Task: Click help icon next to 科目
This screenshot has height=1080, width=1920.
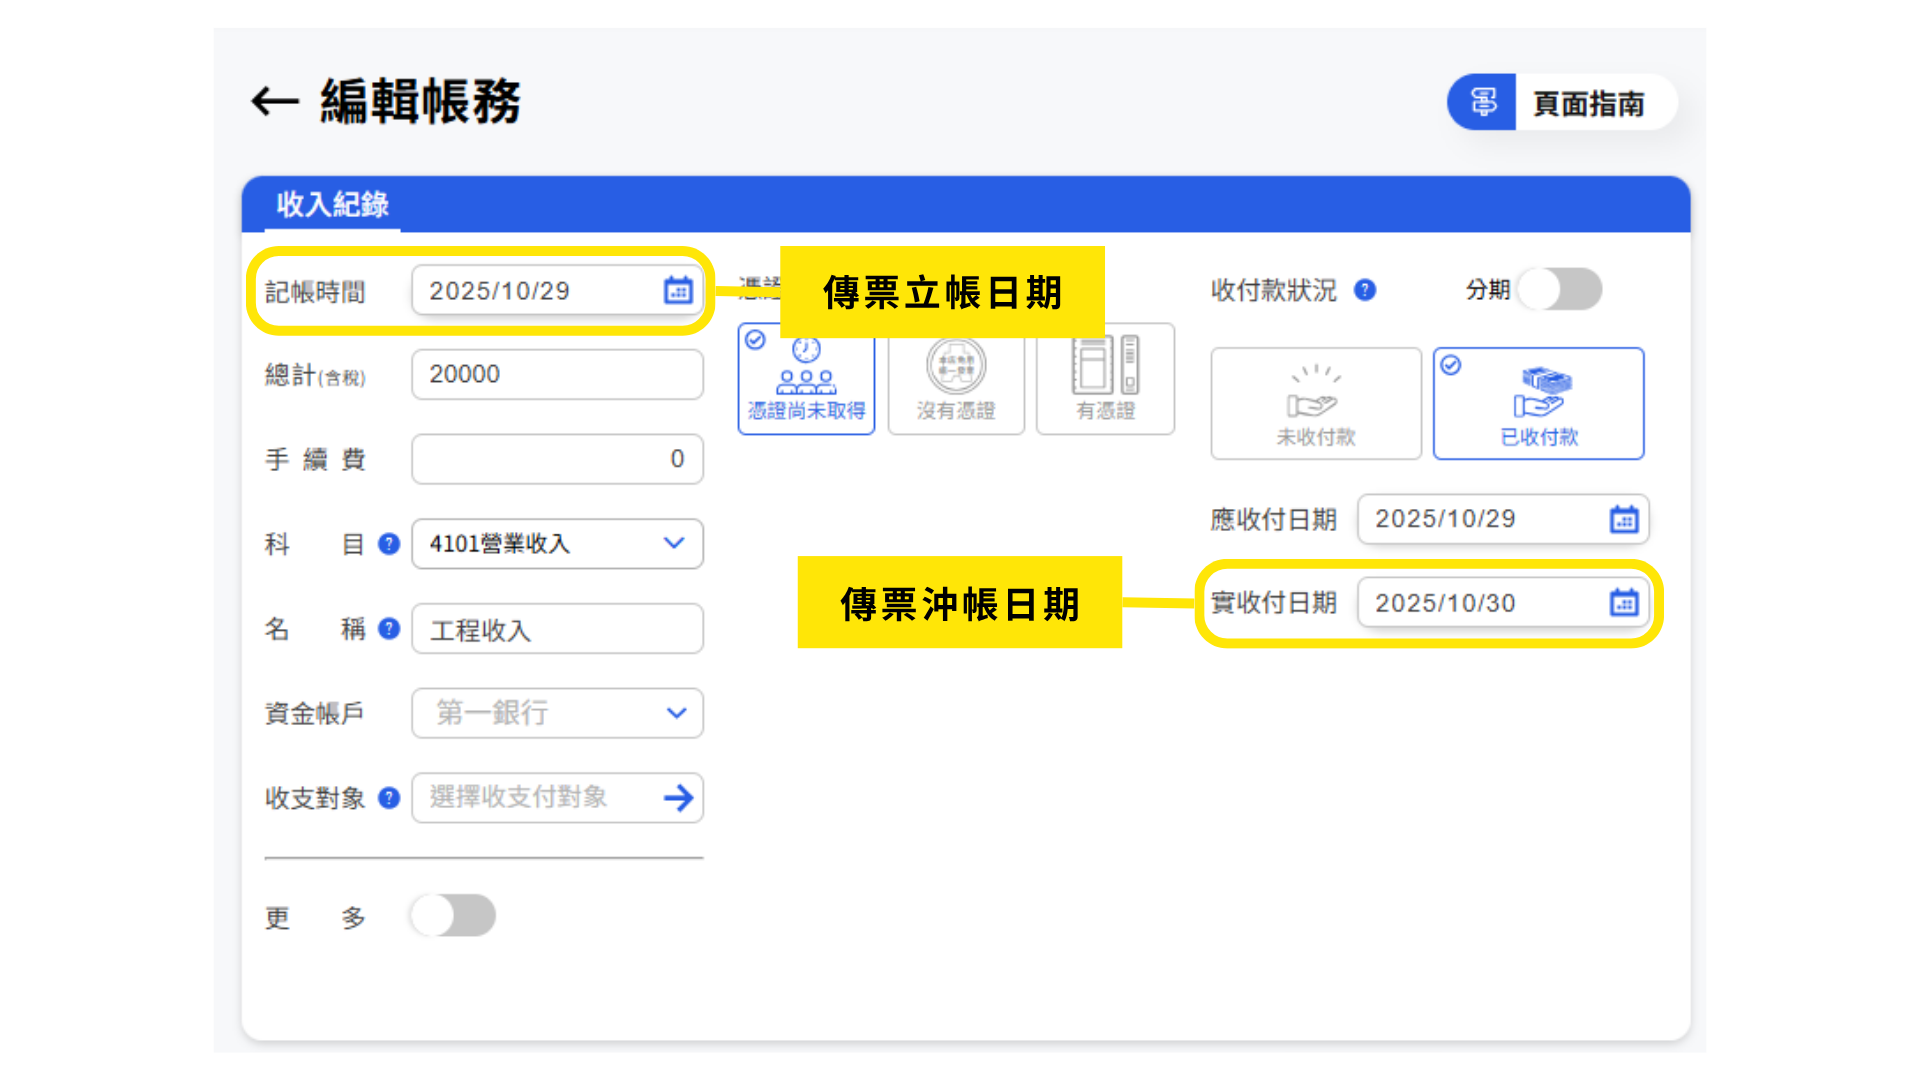Action: tap(389, 544)
